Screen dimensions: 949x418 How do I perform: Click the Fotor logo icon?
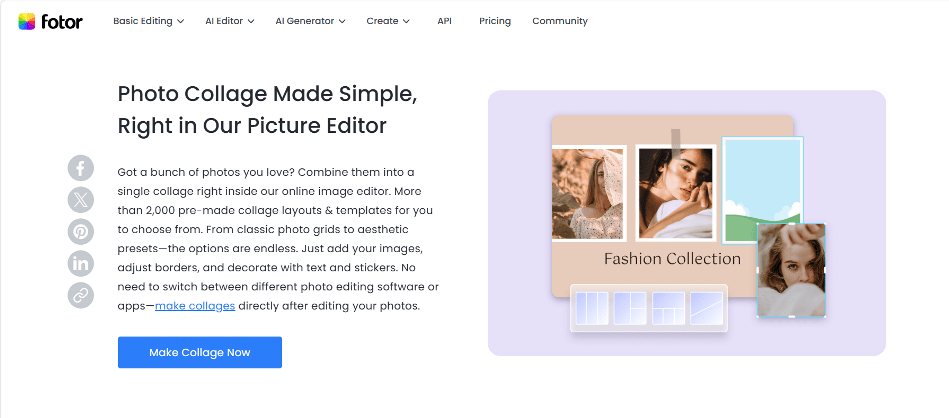click(27, 21)
